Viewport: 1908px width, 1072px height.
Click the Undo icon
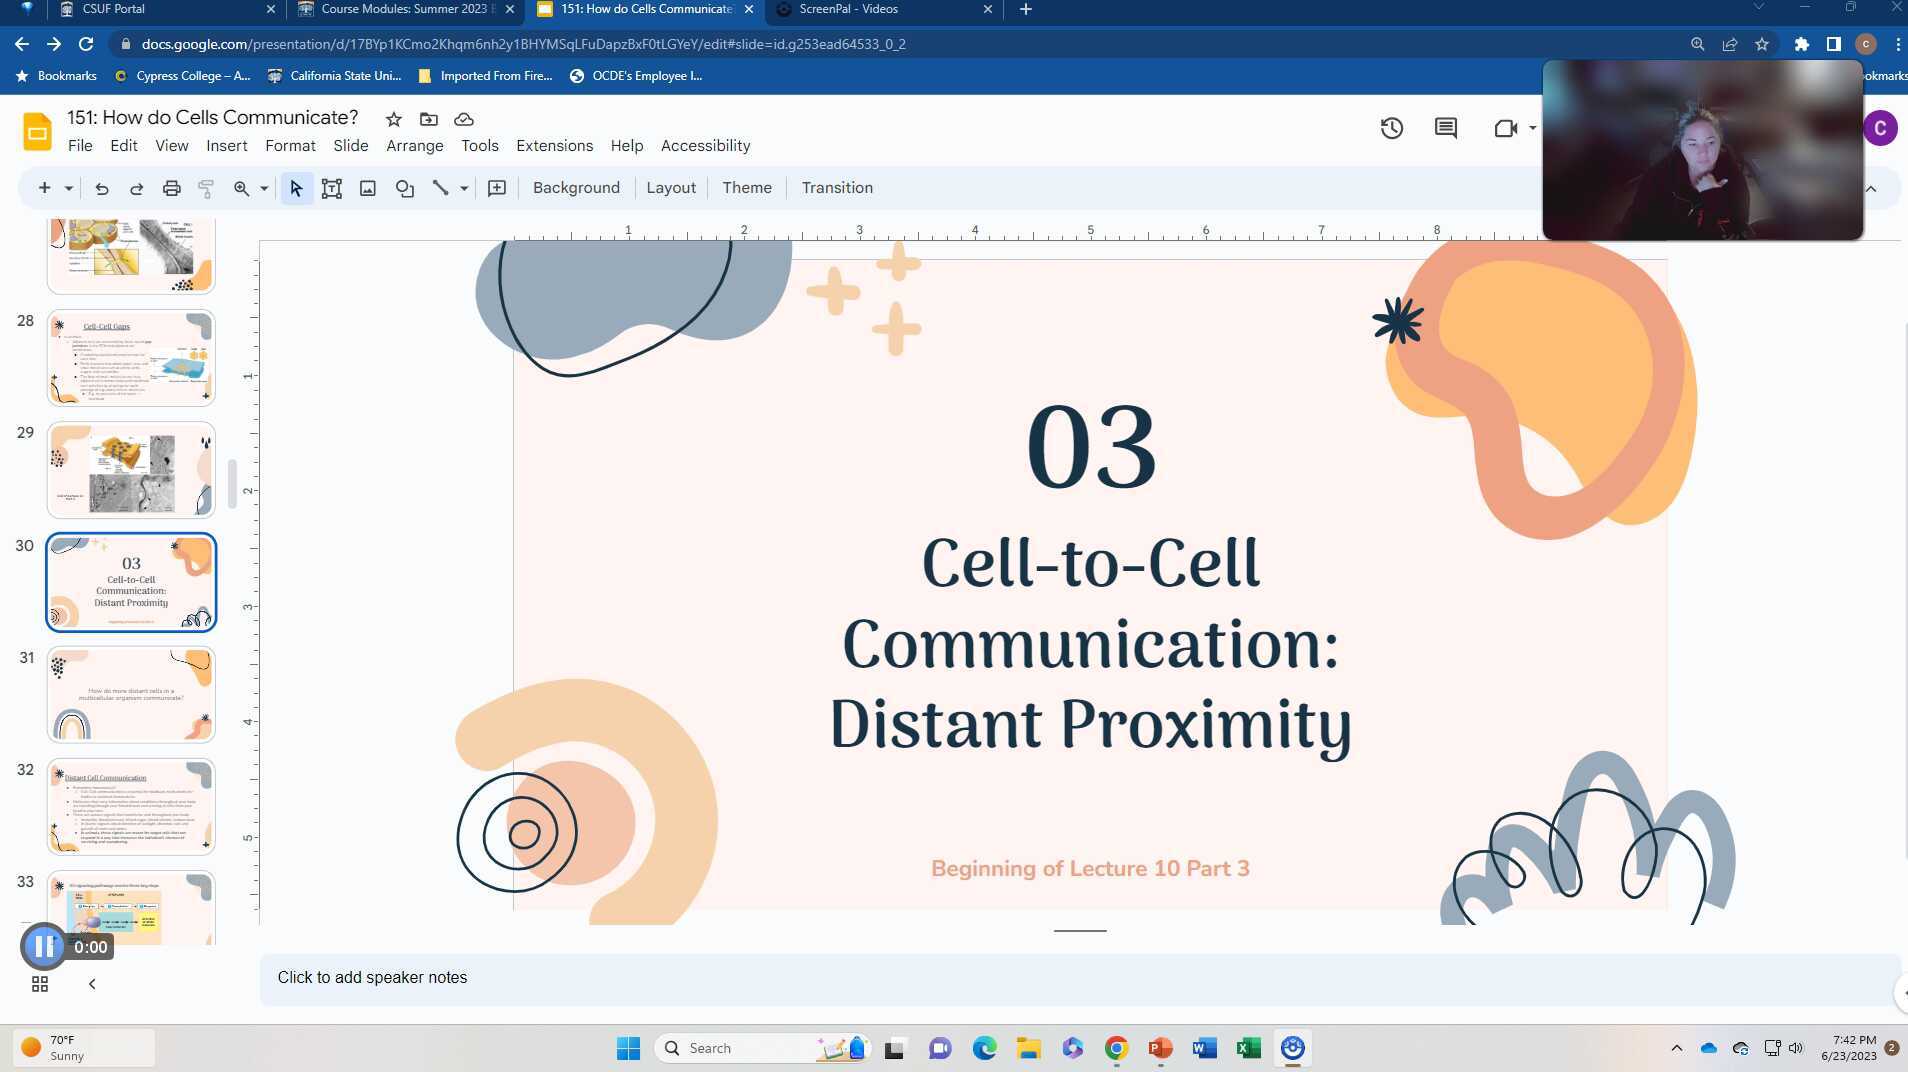(101, 187)
